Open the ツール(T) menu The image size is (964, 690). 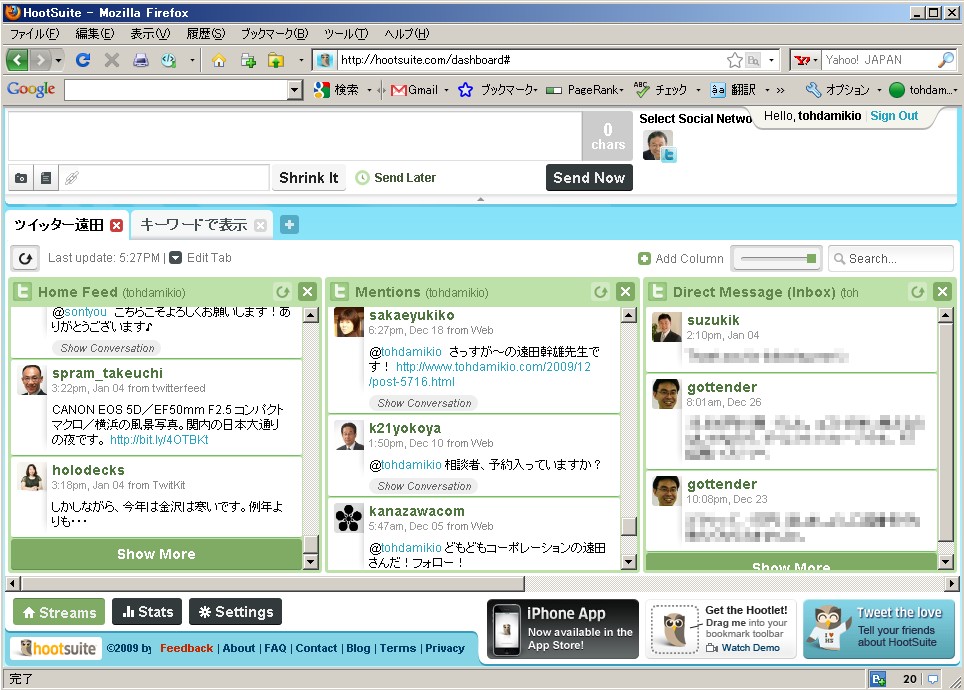pos(346,33)
